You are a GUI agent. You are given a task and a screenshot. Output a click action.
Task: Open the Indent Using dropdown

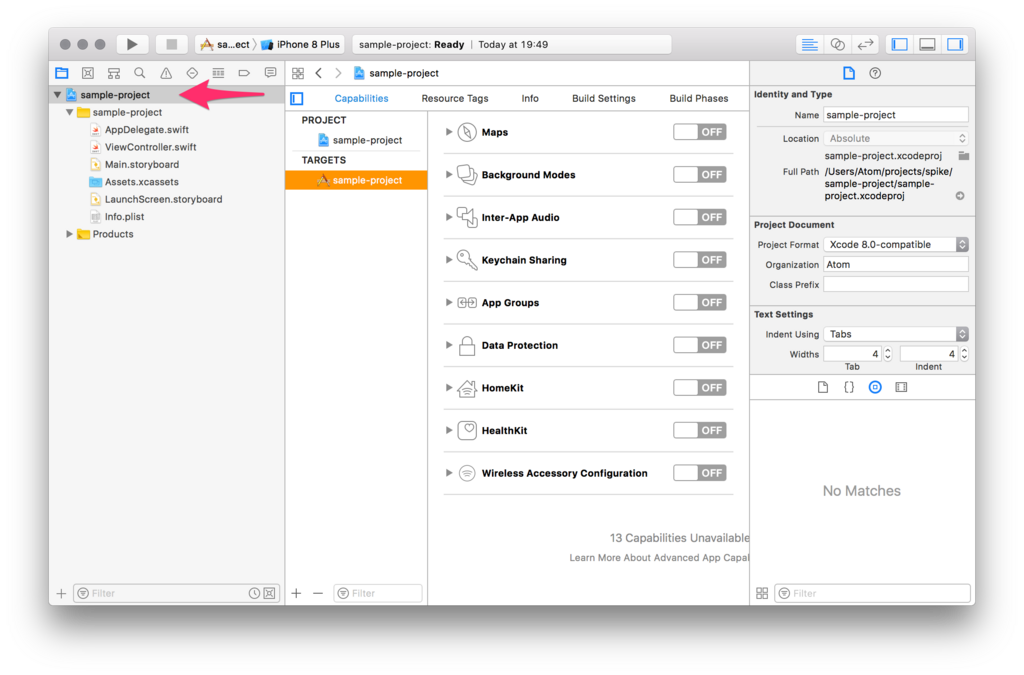click(896, 334)
